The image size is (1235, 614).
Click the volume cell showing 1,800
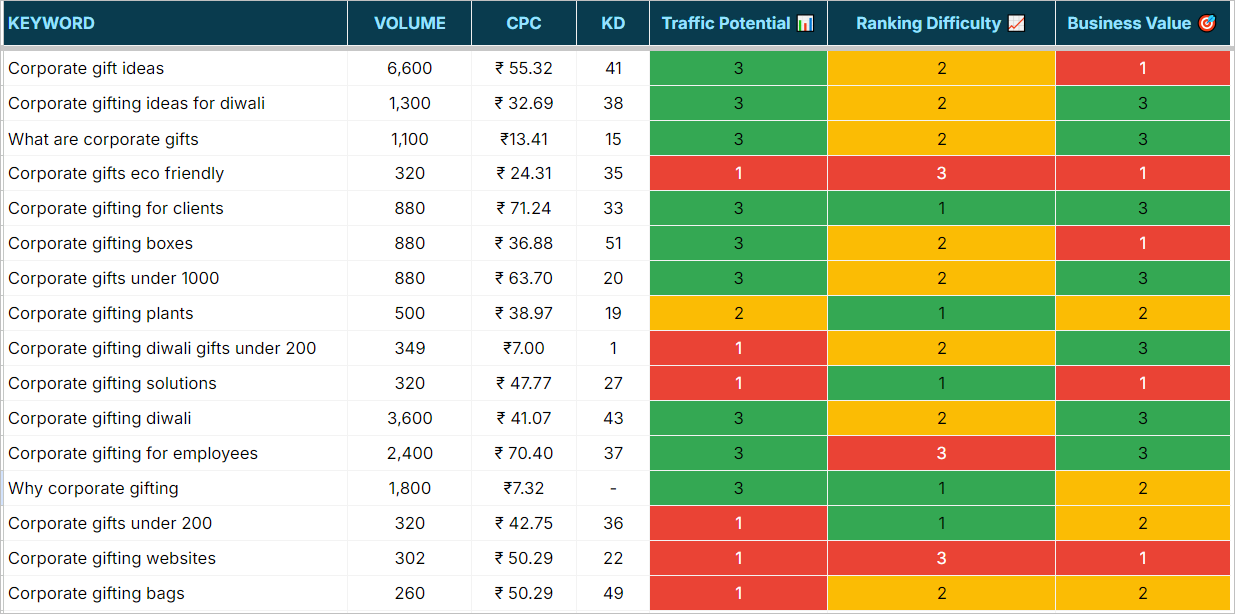coord(410,488)
